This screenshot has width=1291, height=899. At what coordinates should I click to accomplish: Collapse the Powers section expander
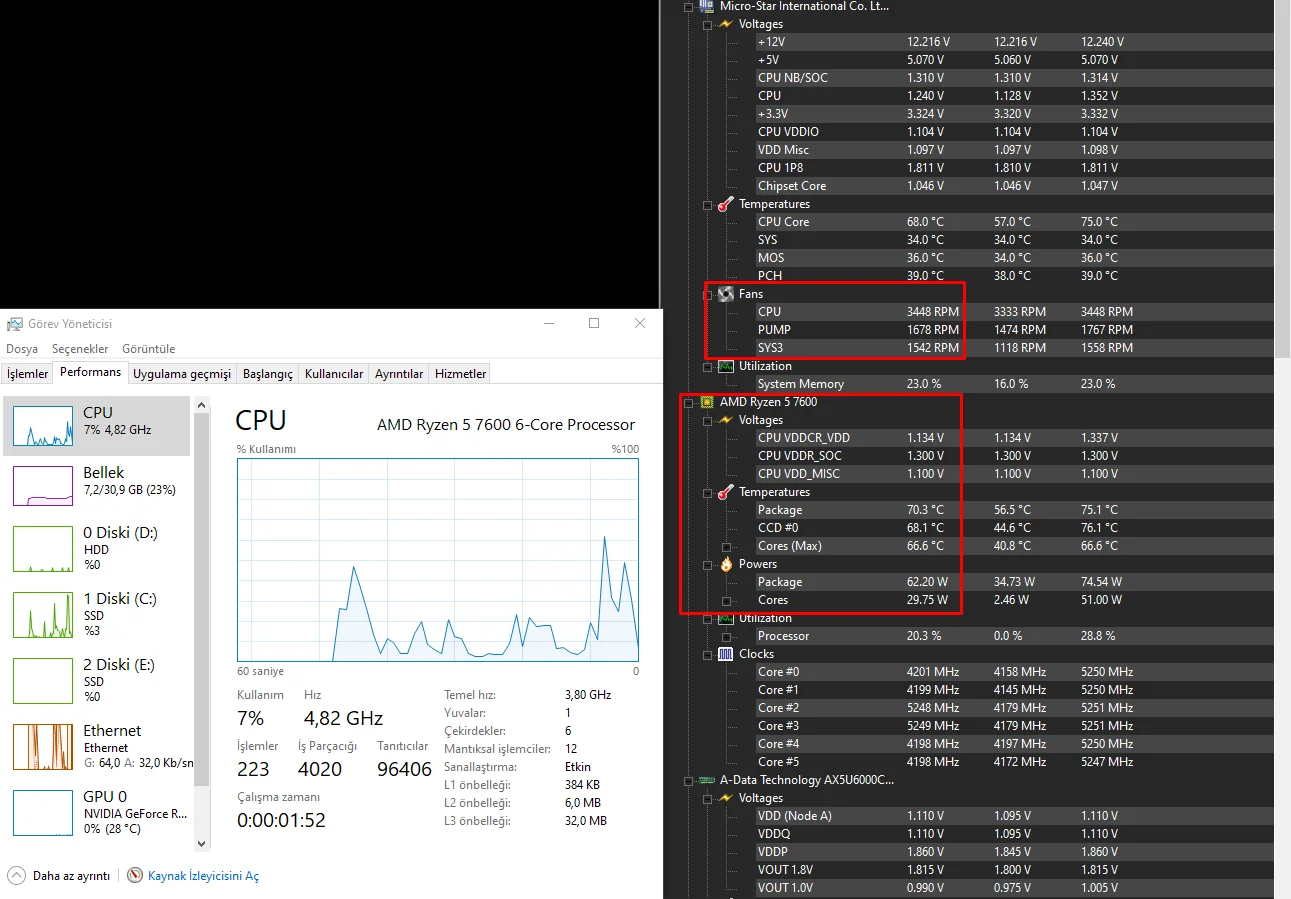tap(707, 564)
